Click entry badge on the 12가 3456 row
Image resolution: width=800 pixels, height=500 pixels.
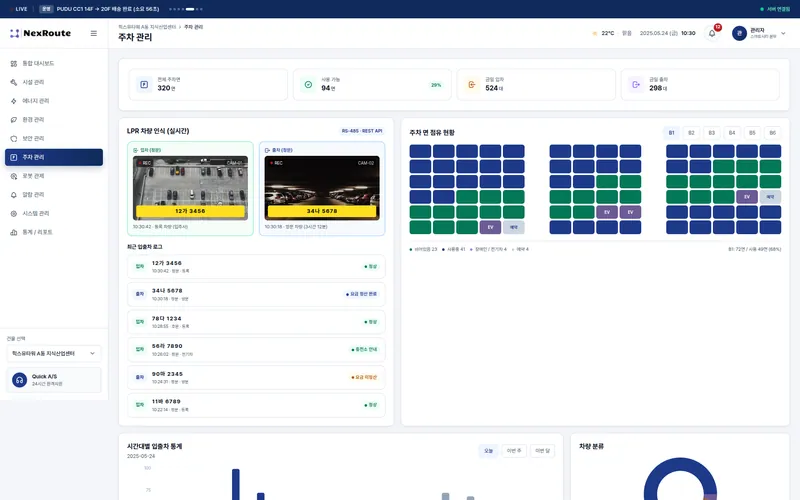click(139, 266)
